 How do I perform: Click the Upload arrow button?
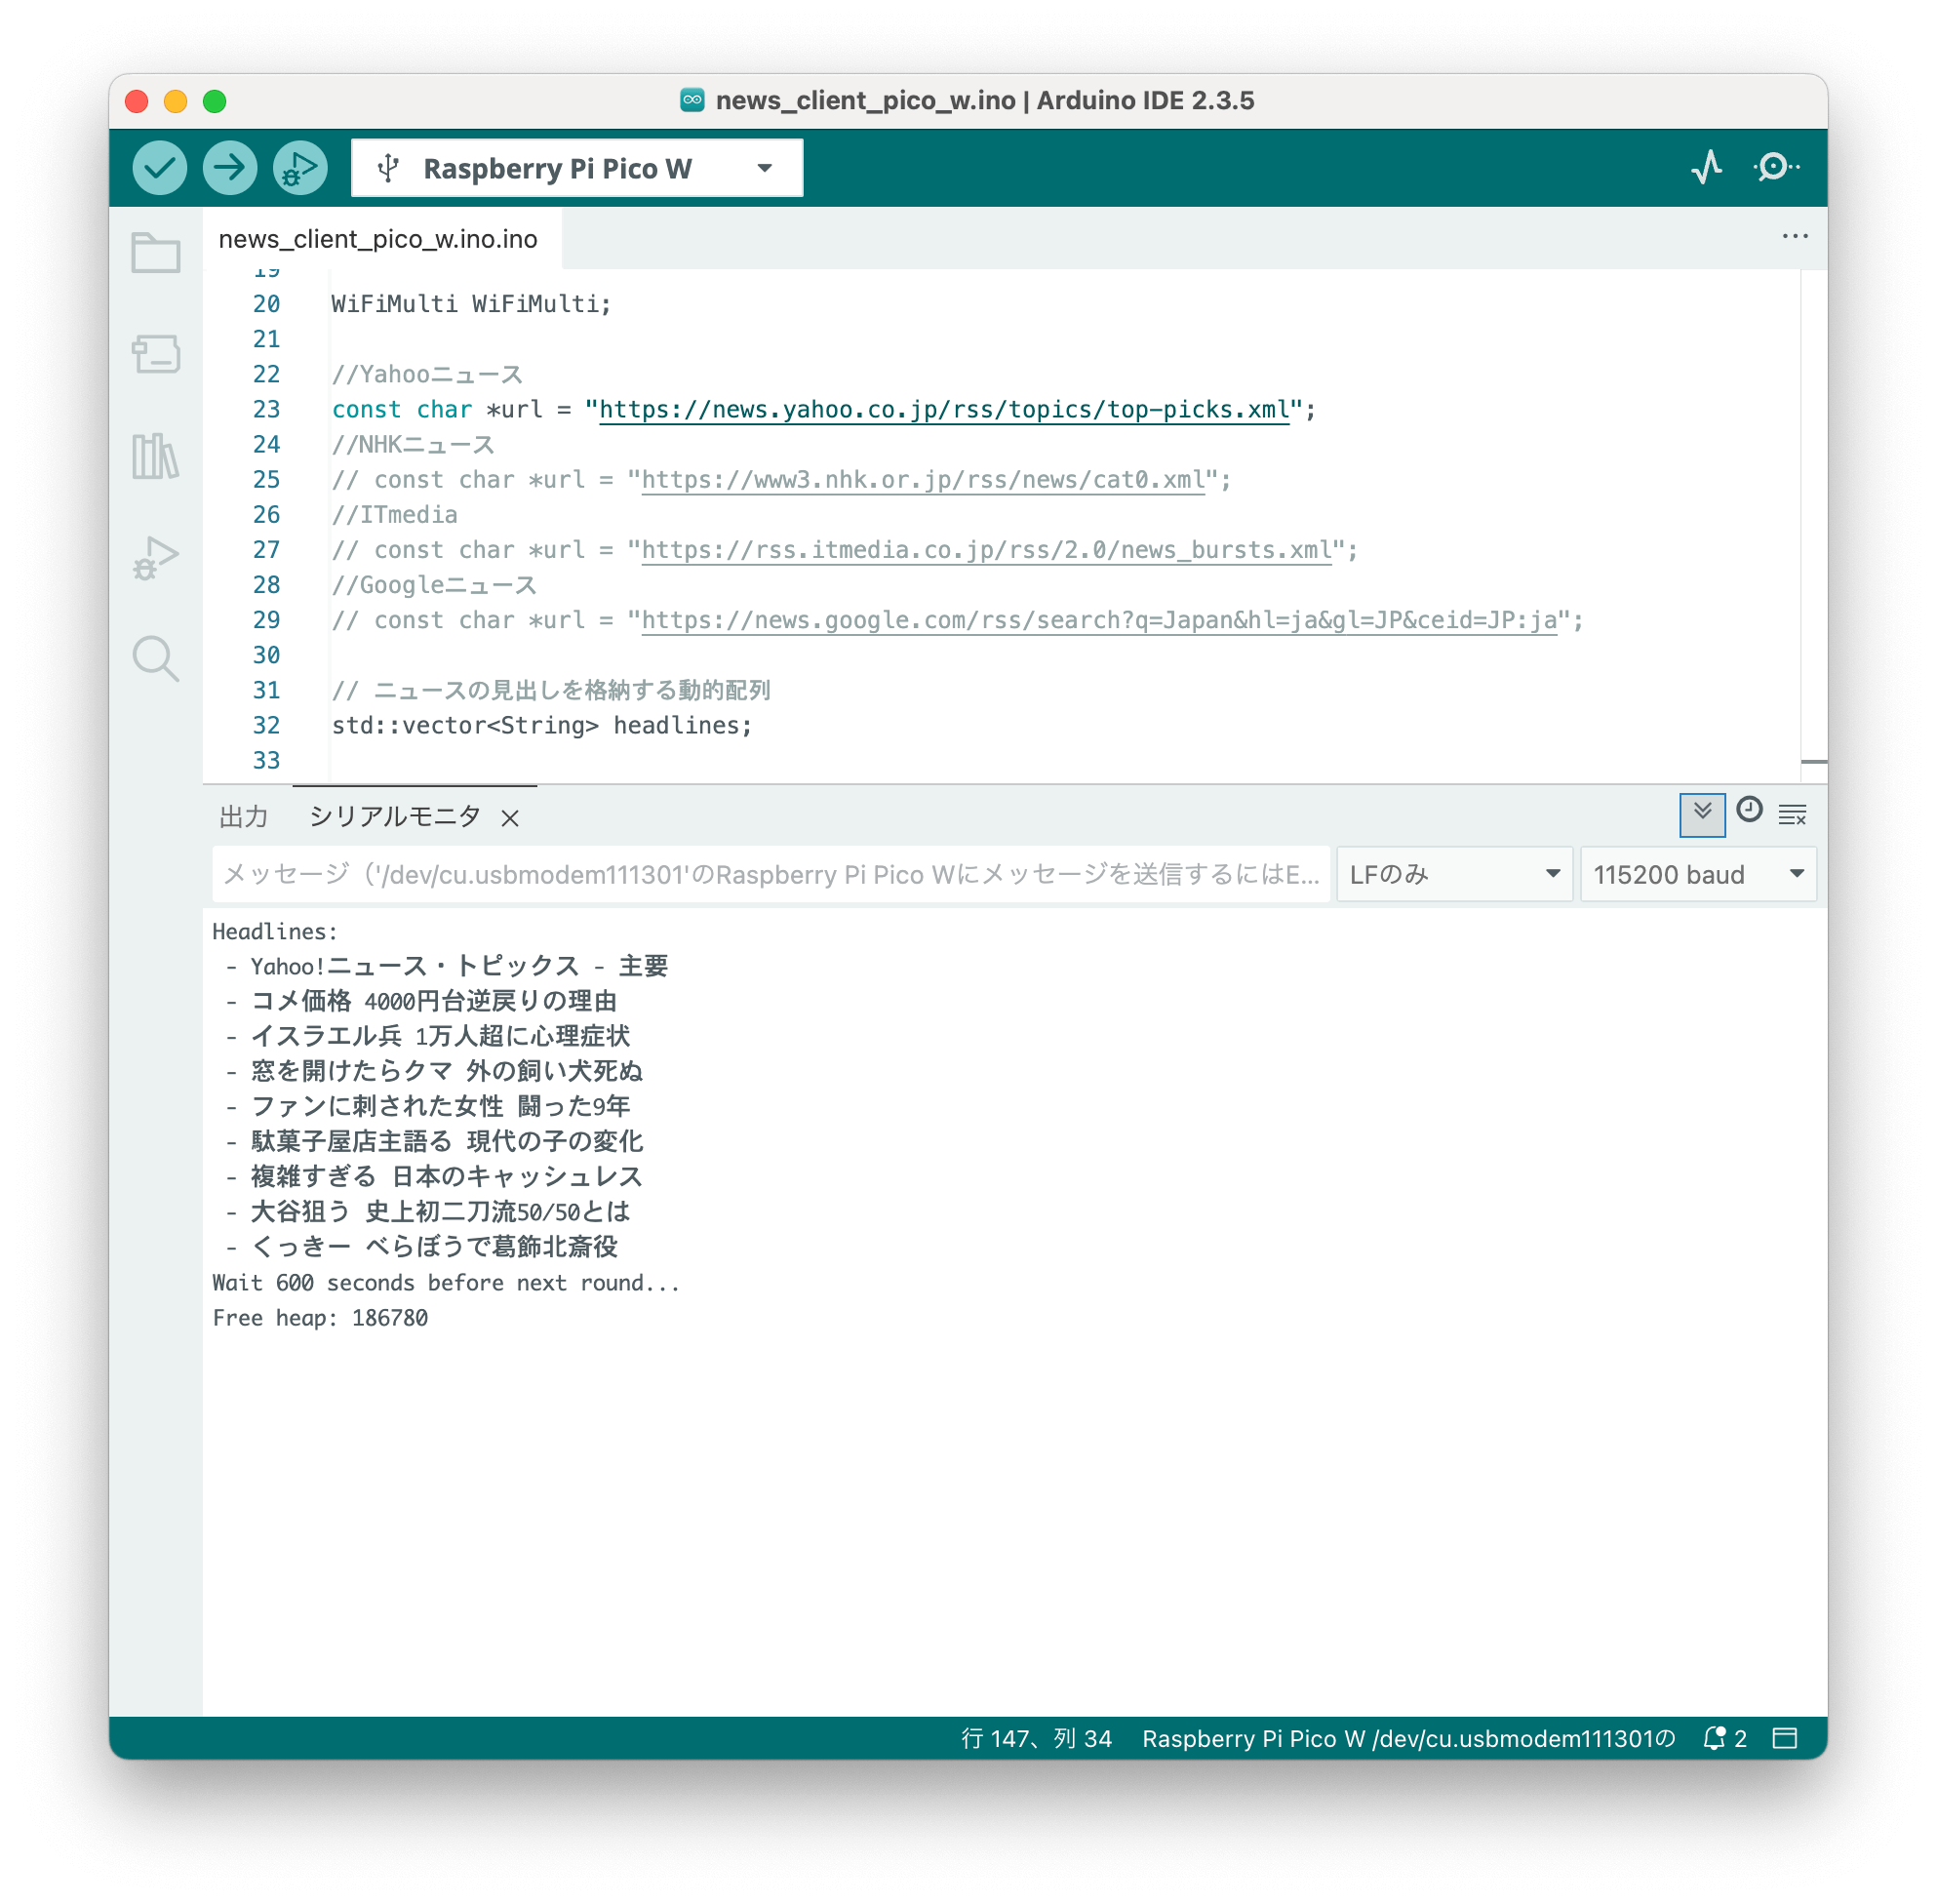(x=229, y=167)
